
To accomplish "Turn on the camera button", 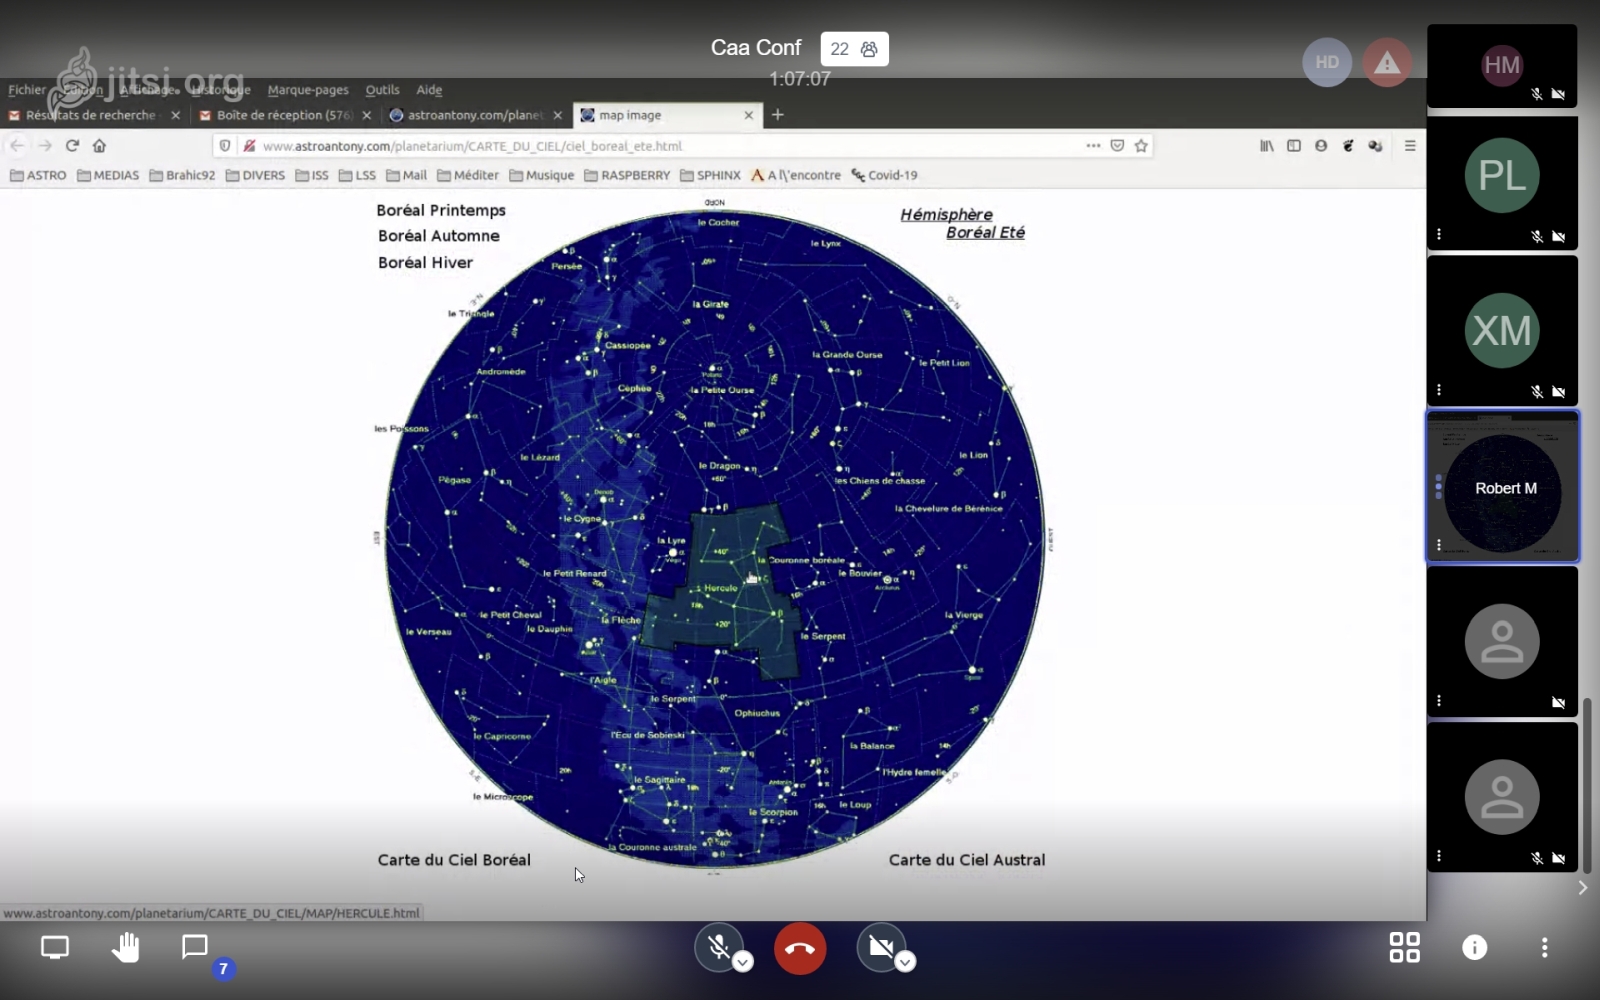I will tap(881, 947).
